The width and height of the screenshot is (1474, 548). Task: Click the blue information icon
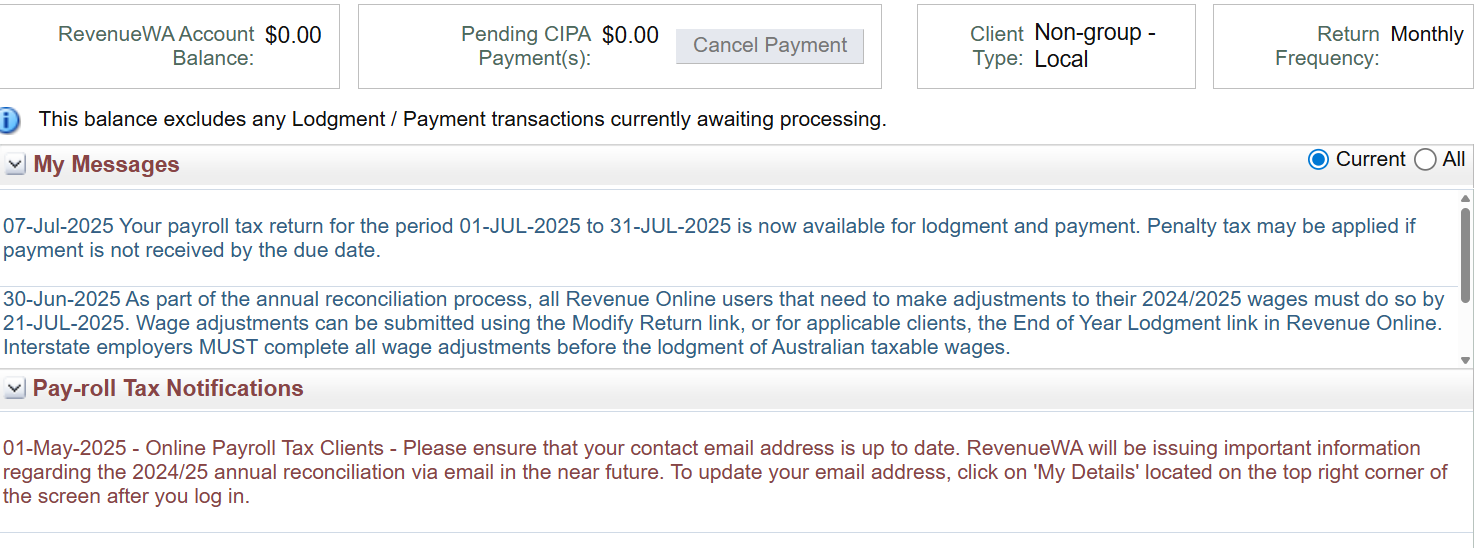coord(8,121)
